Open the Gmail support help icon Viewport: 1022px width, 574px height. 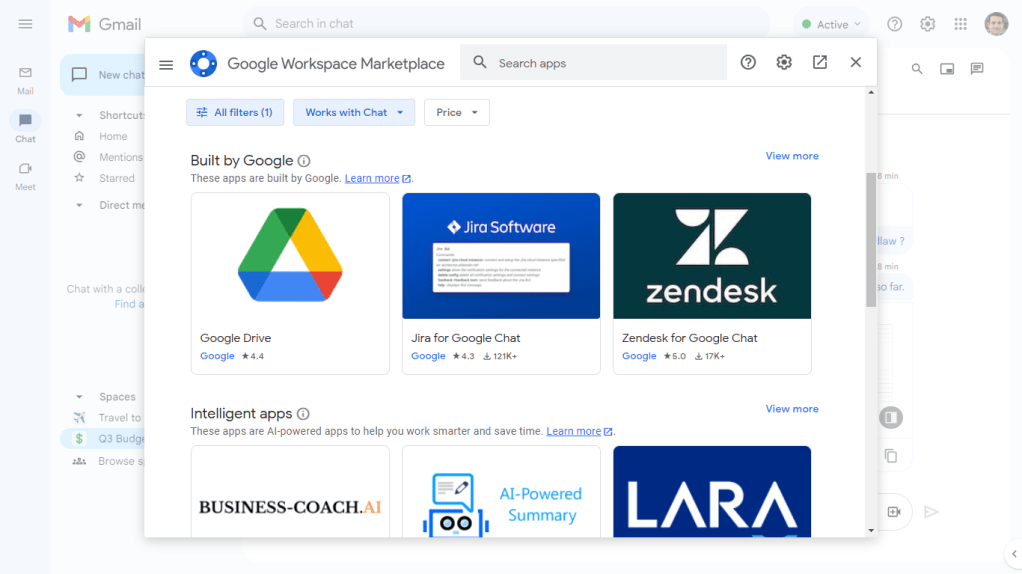(894, 24)
